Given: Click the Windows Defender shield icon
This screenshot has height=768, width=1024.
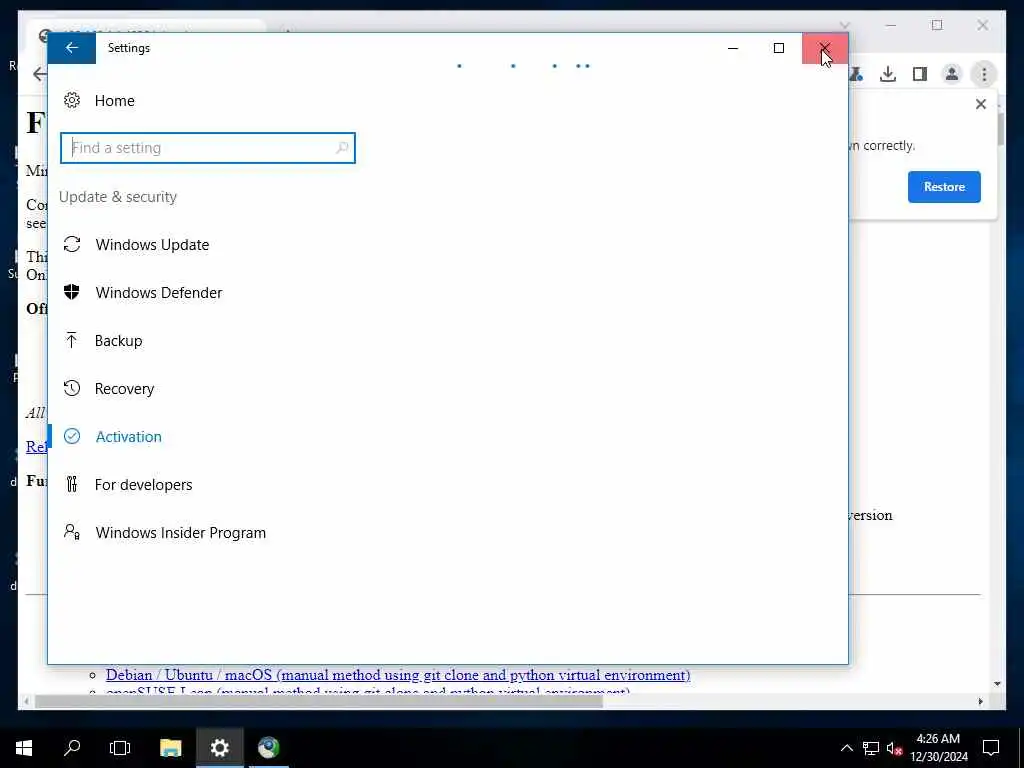Looking at the screenshot, I should pos(72,292).
